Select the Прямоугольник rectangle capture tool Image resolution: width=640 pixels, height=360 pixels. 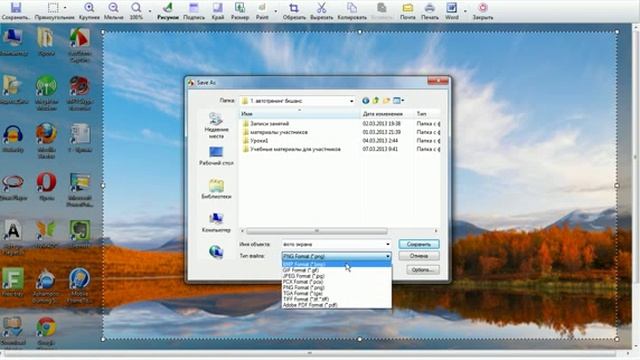pos(53,8)
